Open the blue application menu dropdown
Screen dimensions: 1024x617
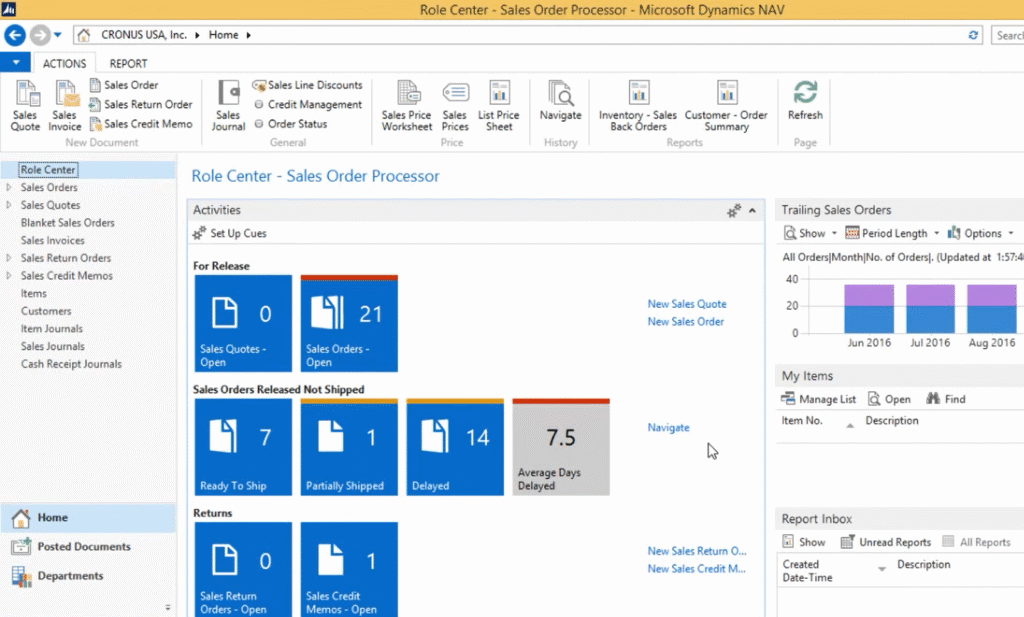pos(15,63)
